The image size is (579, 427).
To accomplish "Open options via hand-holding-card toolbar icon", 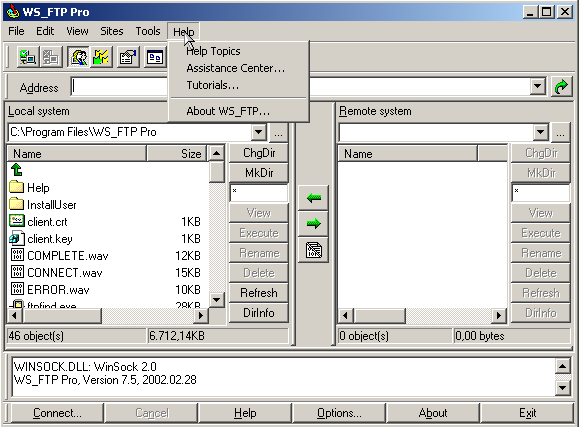I will 128,57.
